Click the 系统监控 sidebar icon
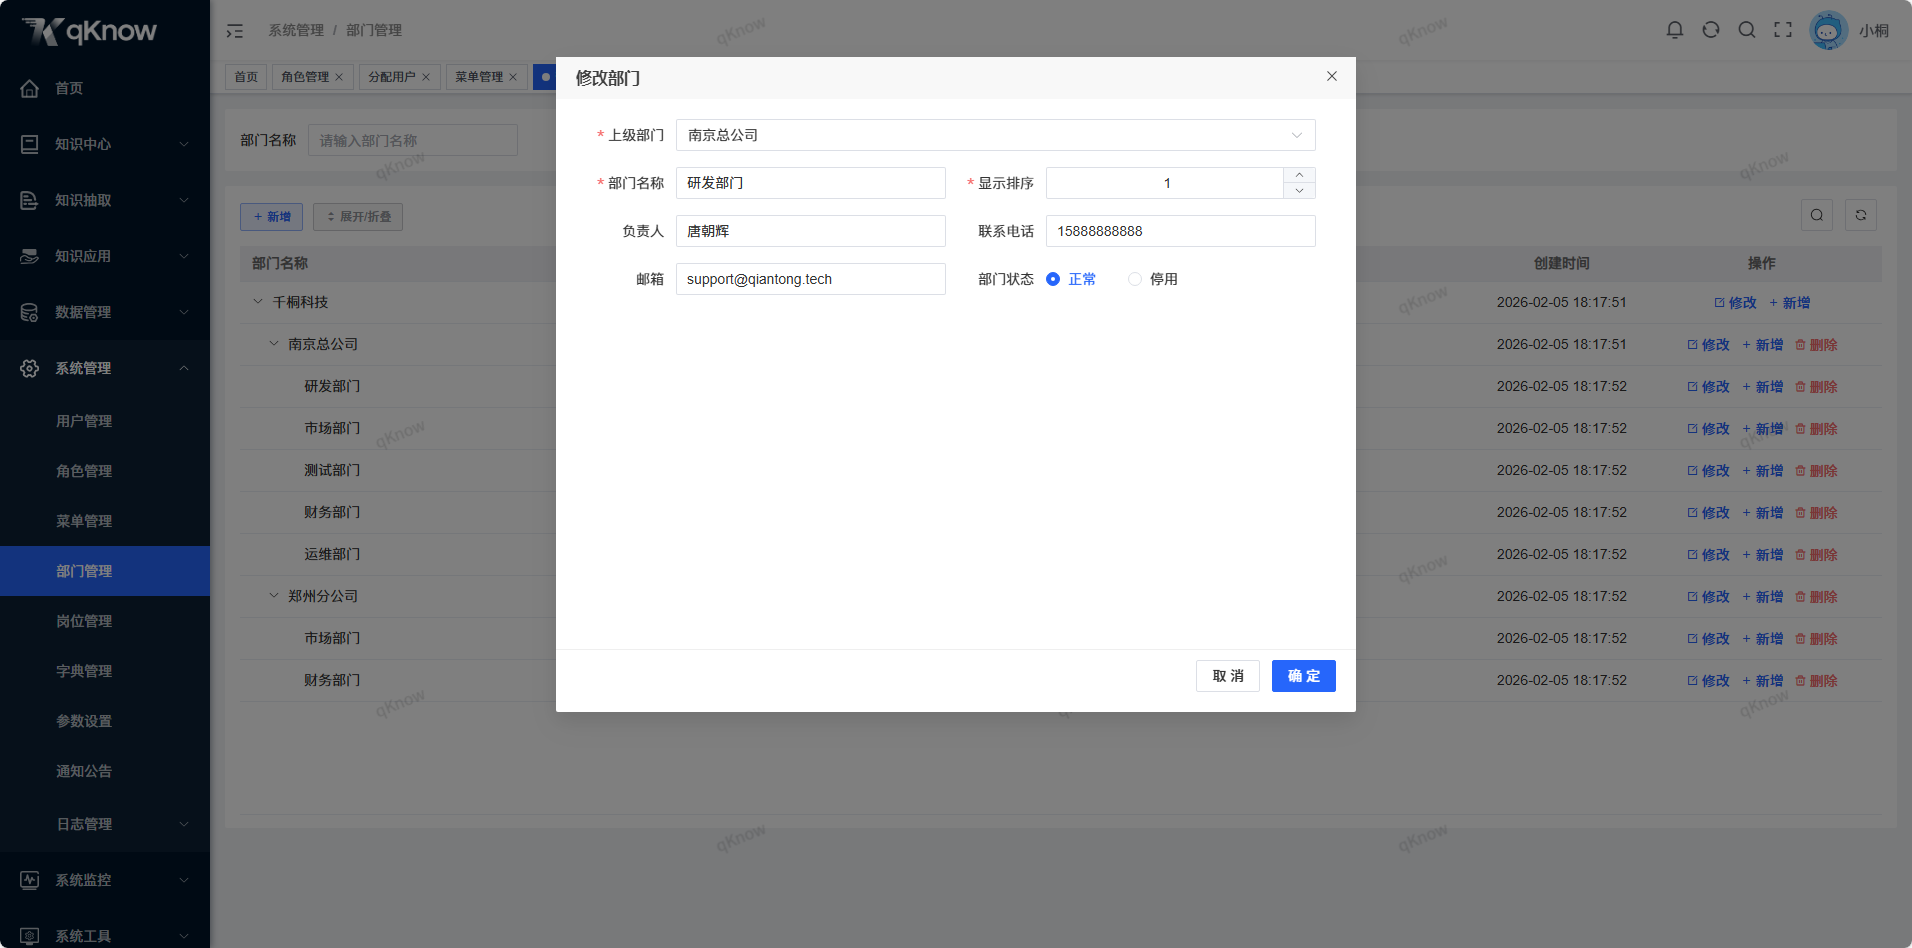 [x=30, y=880]
